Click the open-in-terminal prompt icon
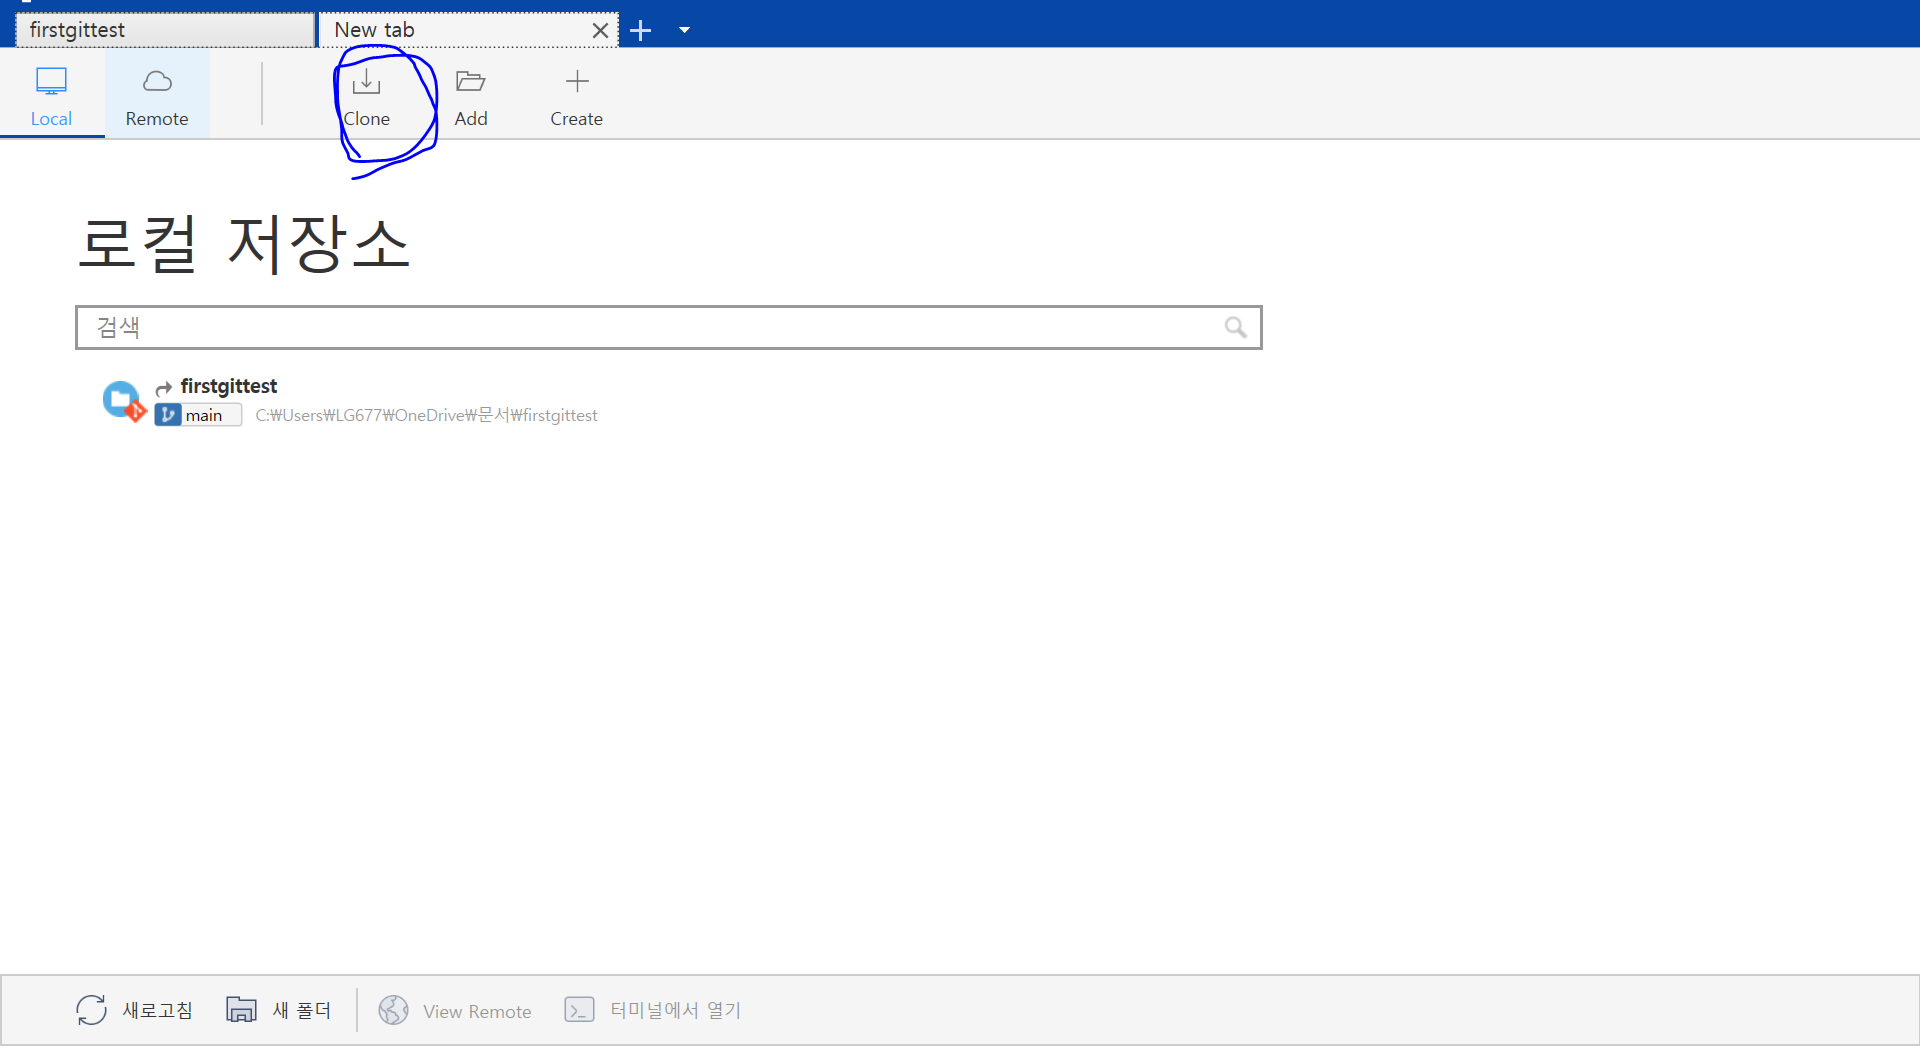 click(x=579, y=1010)
